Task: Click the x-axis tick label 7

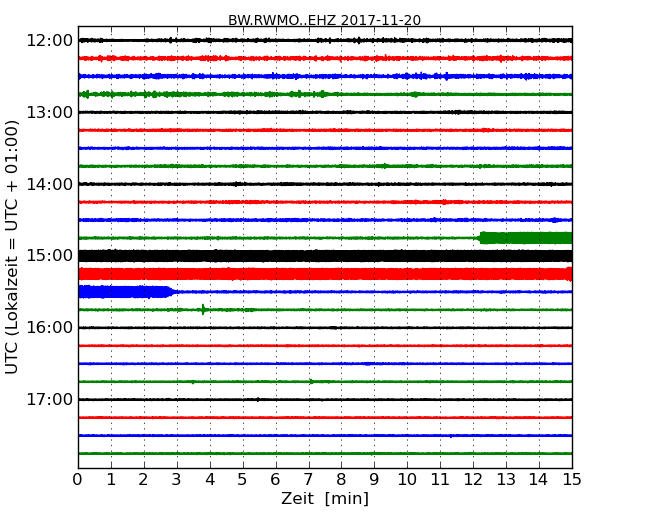Action: 308,479
